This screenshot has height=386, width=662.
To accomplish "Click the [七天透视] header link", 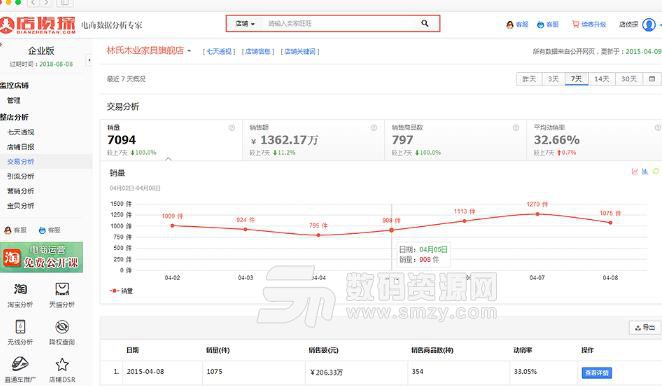I will coord(219,52).
